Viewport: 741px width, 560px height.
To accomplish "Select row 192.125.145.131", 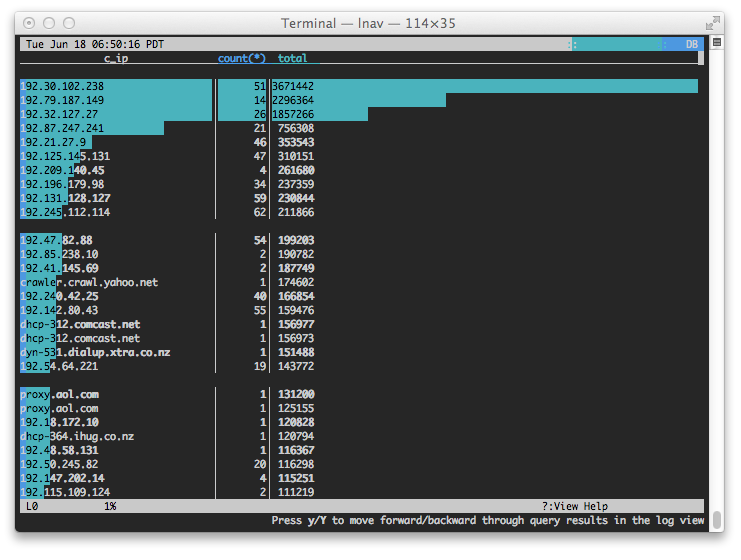I will point(359,156).
